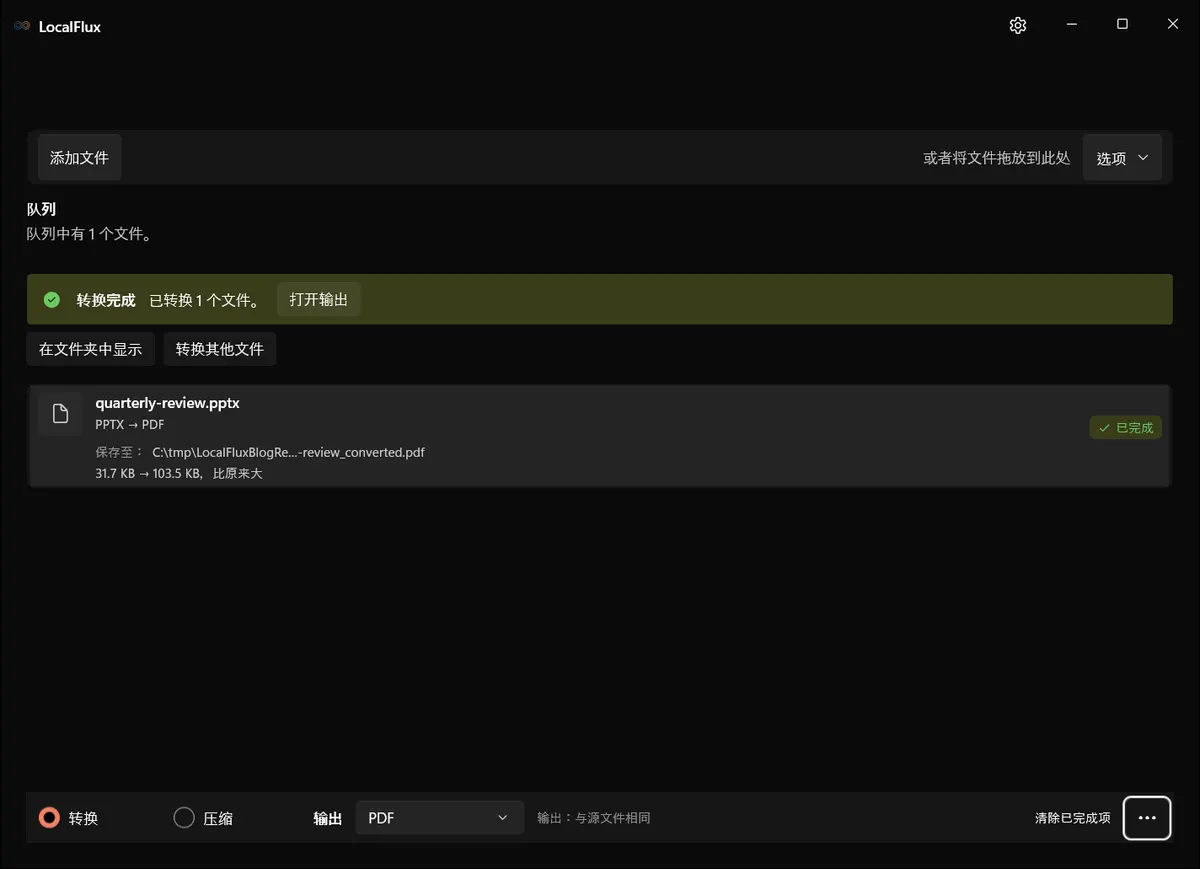1200x869 pixels.
Task: Click 清除已完成项 link
Action: click(x=1072, y=818)
